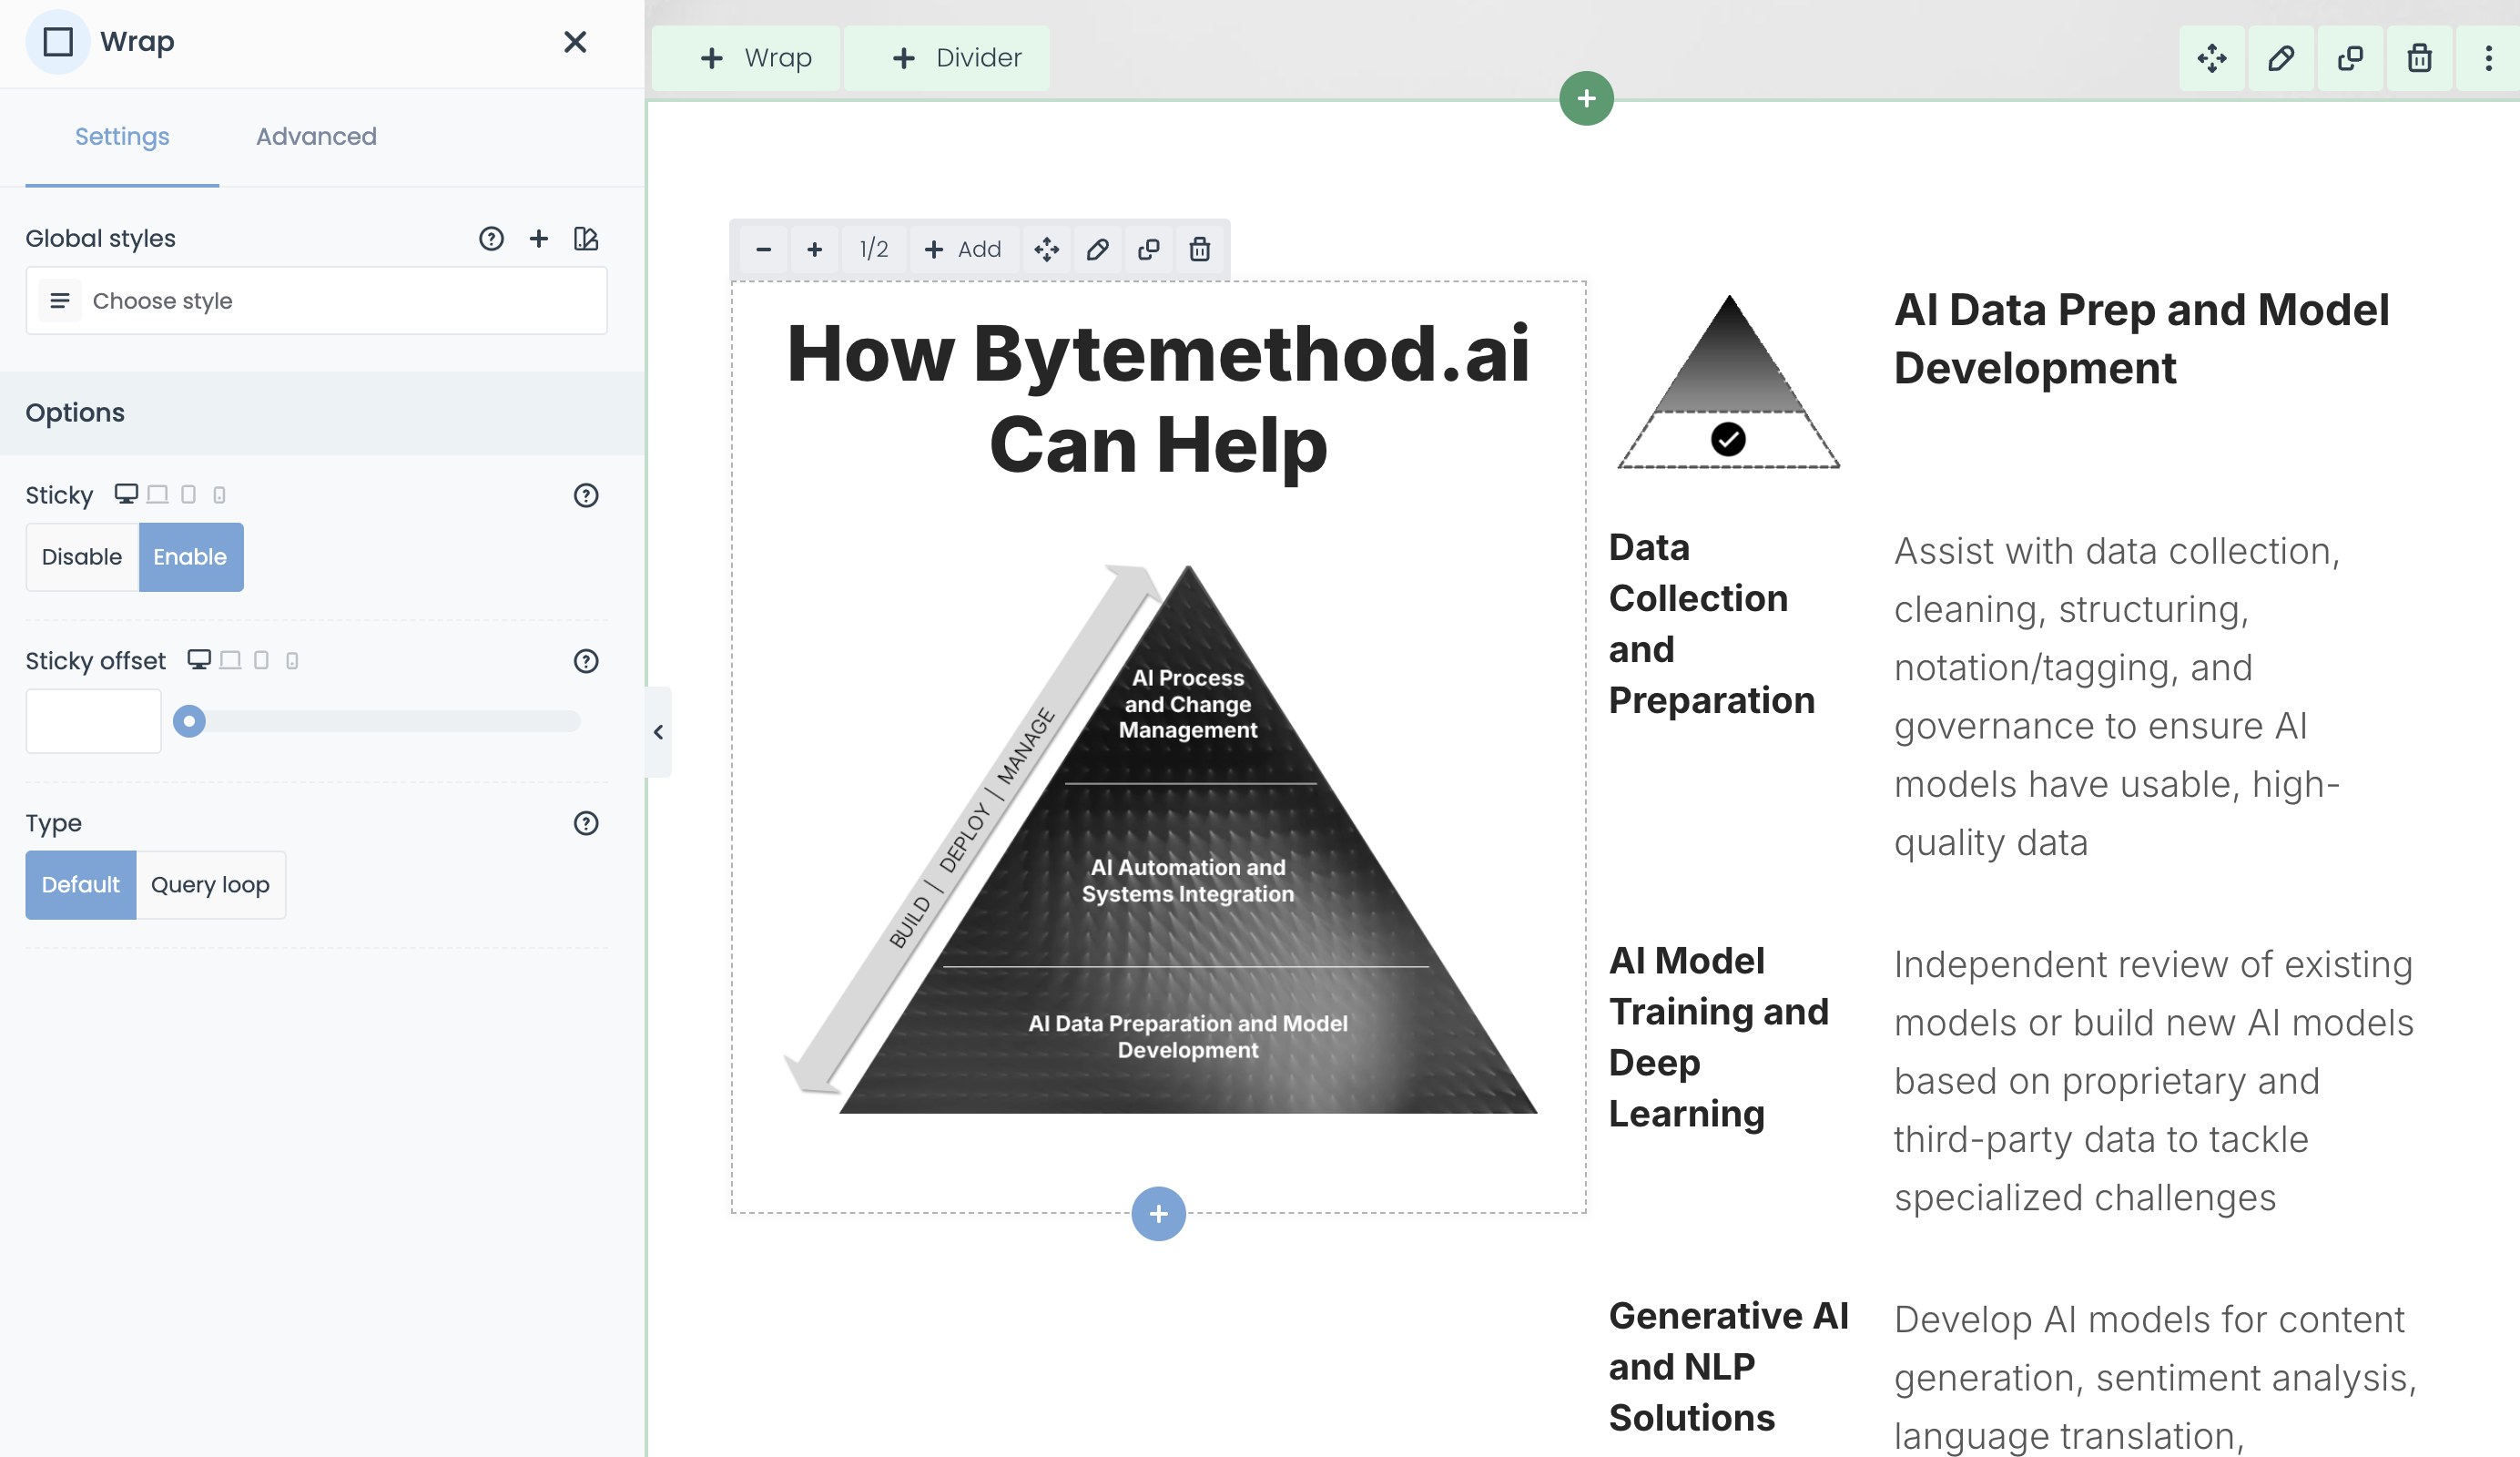Collapse the settings side panel arrow
2520x1457 pixels.
click(658, 732)
